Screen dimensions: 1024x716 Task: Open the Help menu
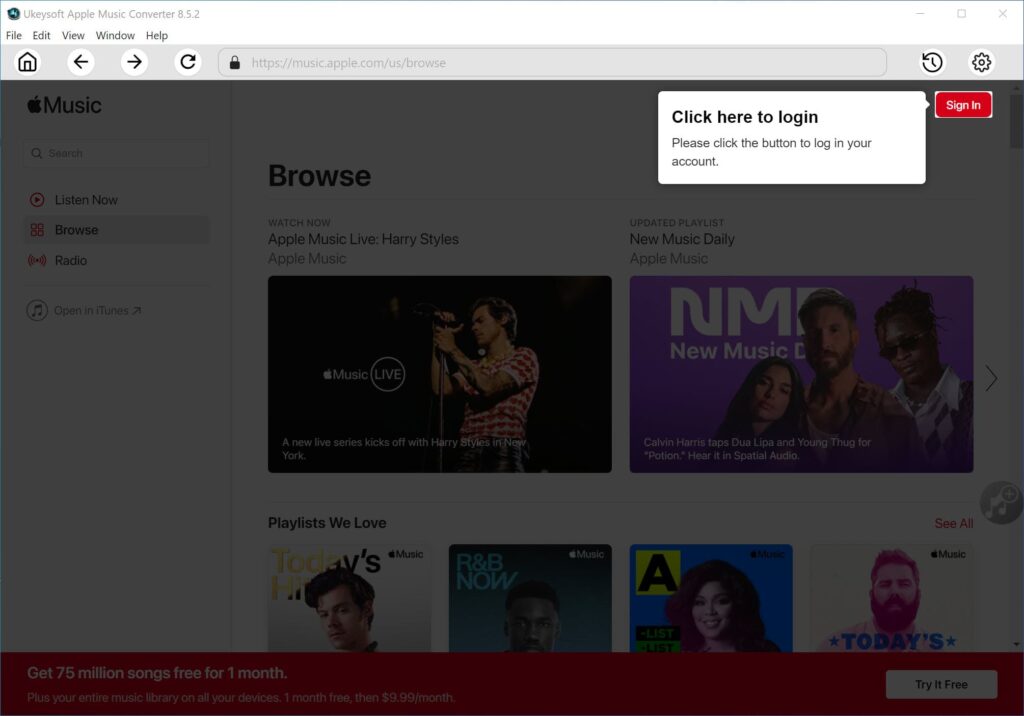pyautogui.click(x=157, y=35)
